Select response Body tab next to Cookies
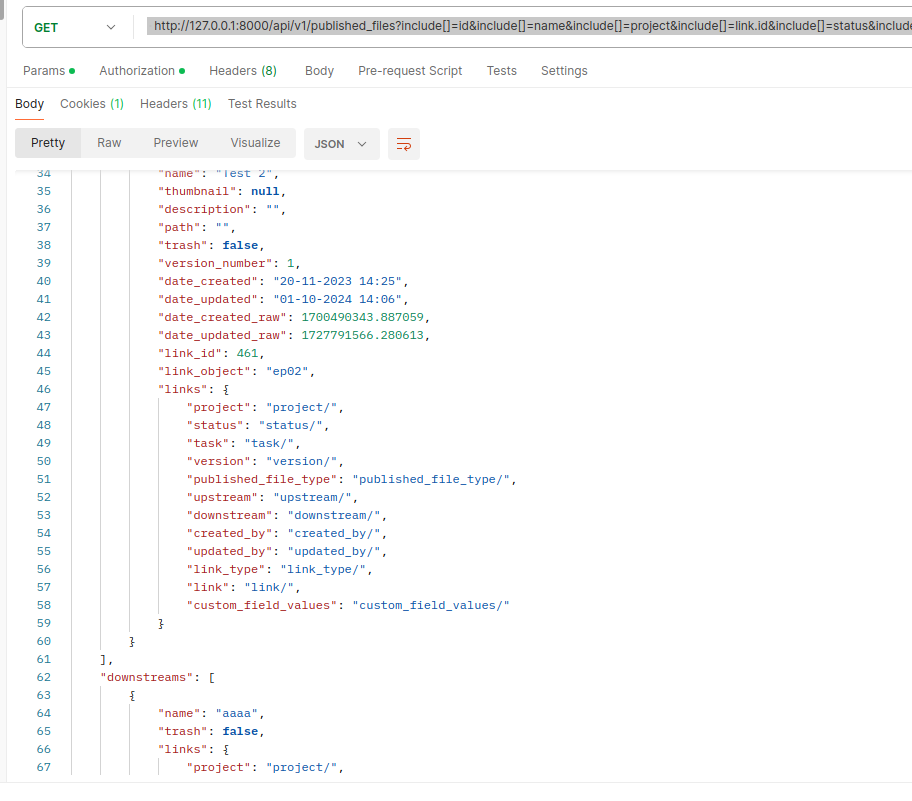 point(29,104)
